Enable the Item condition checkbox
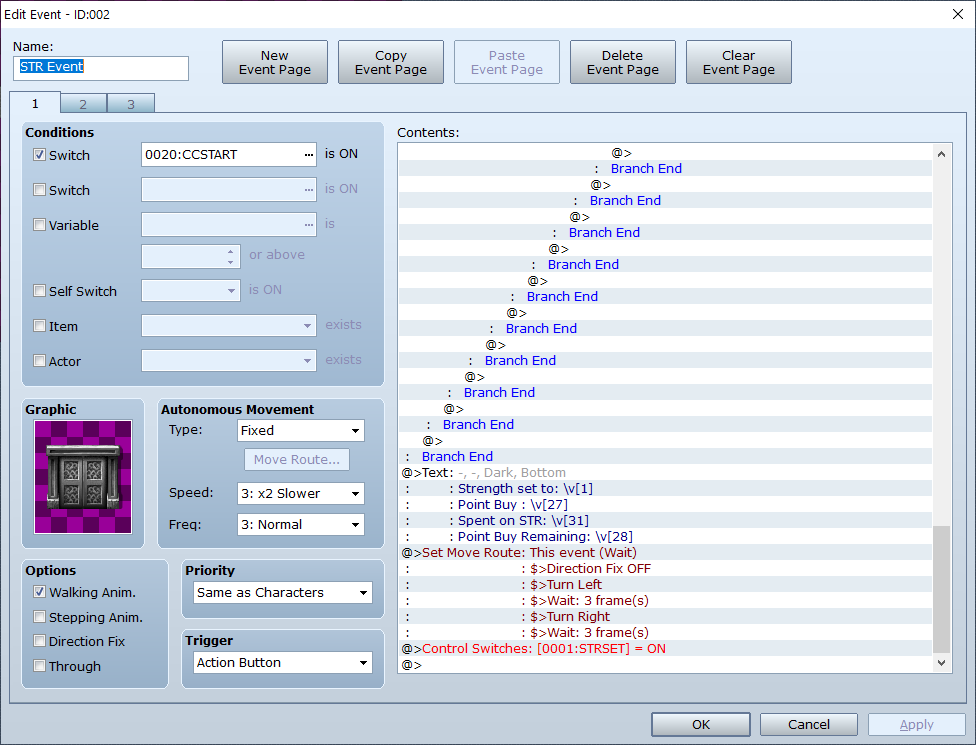Screen dimensions: 976x745 pos(40,326)
